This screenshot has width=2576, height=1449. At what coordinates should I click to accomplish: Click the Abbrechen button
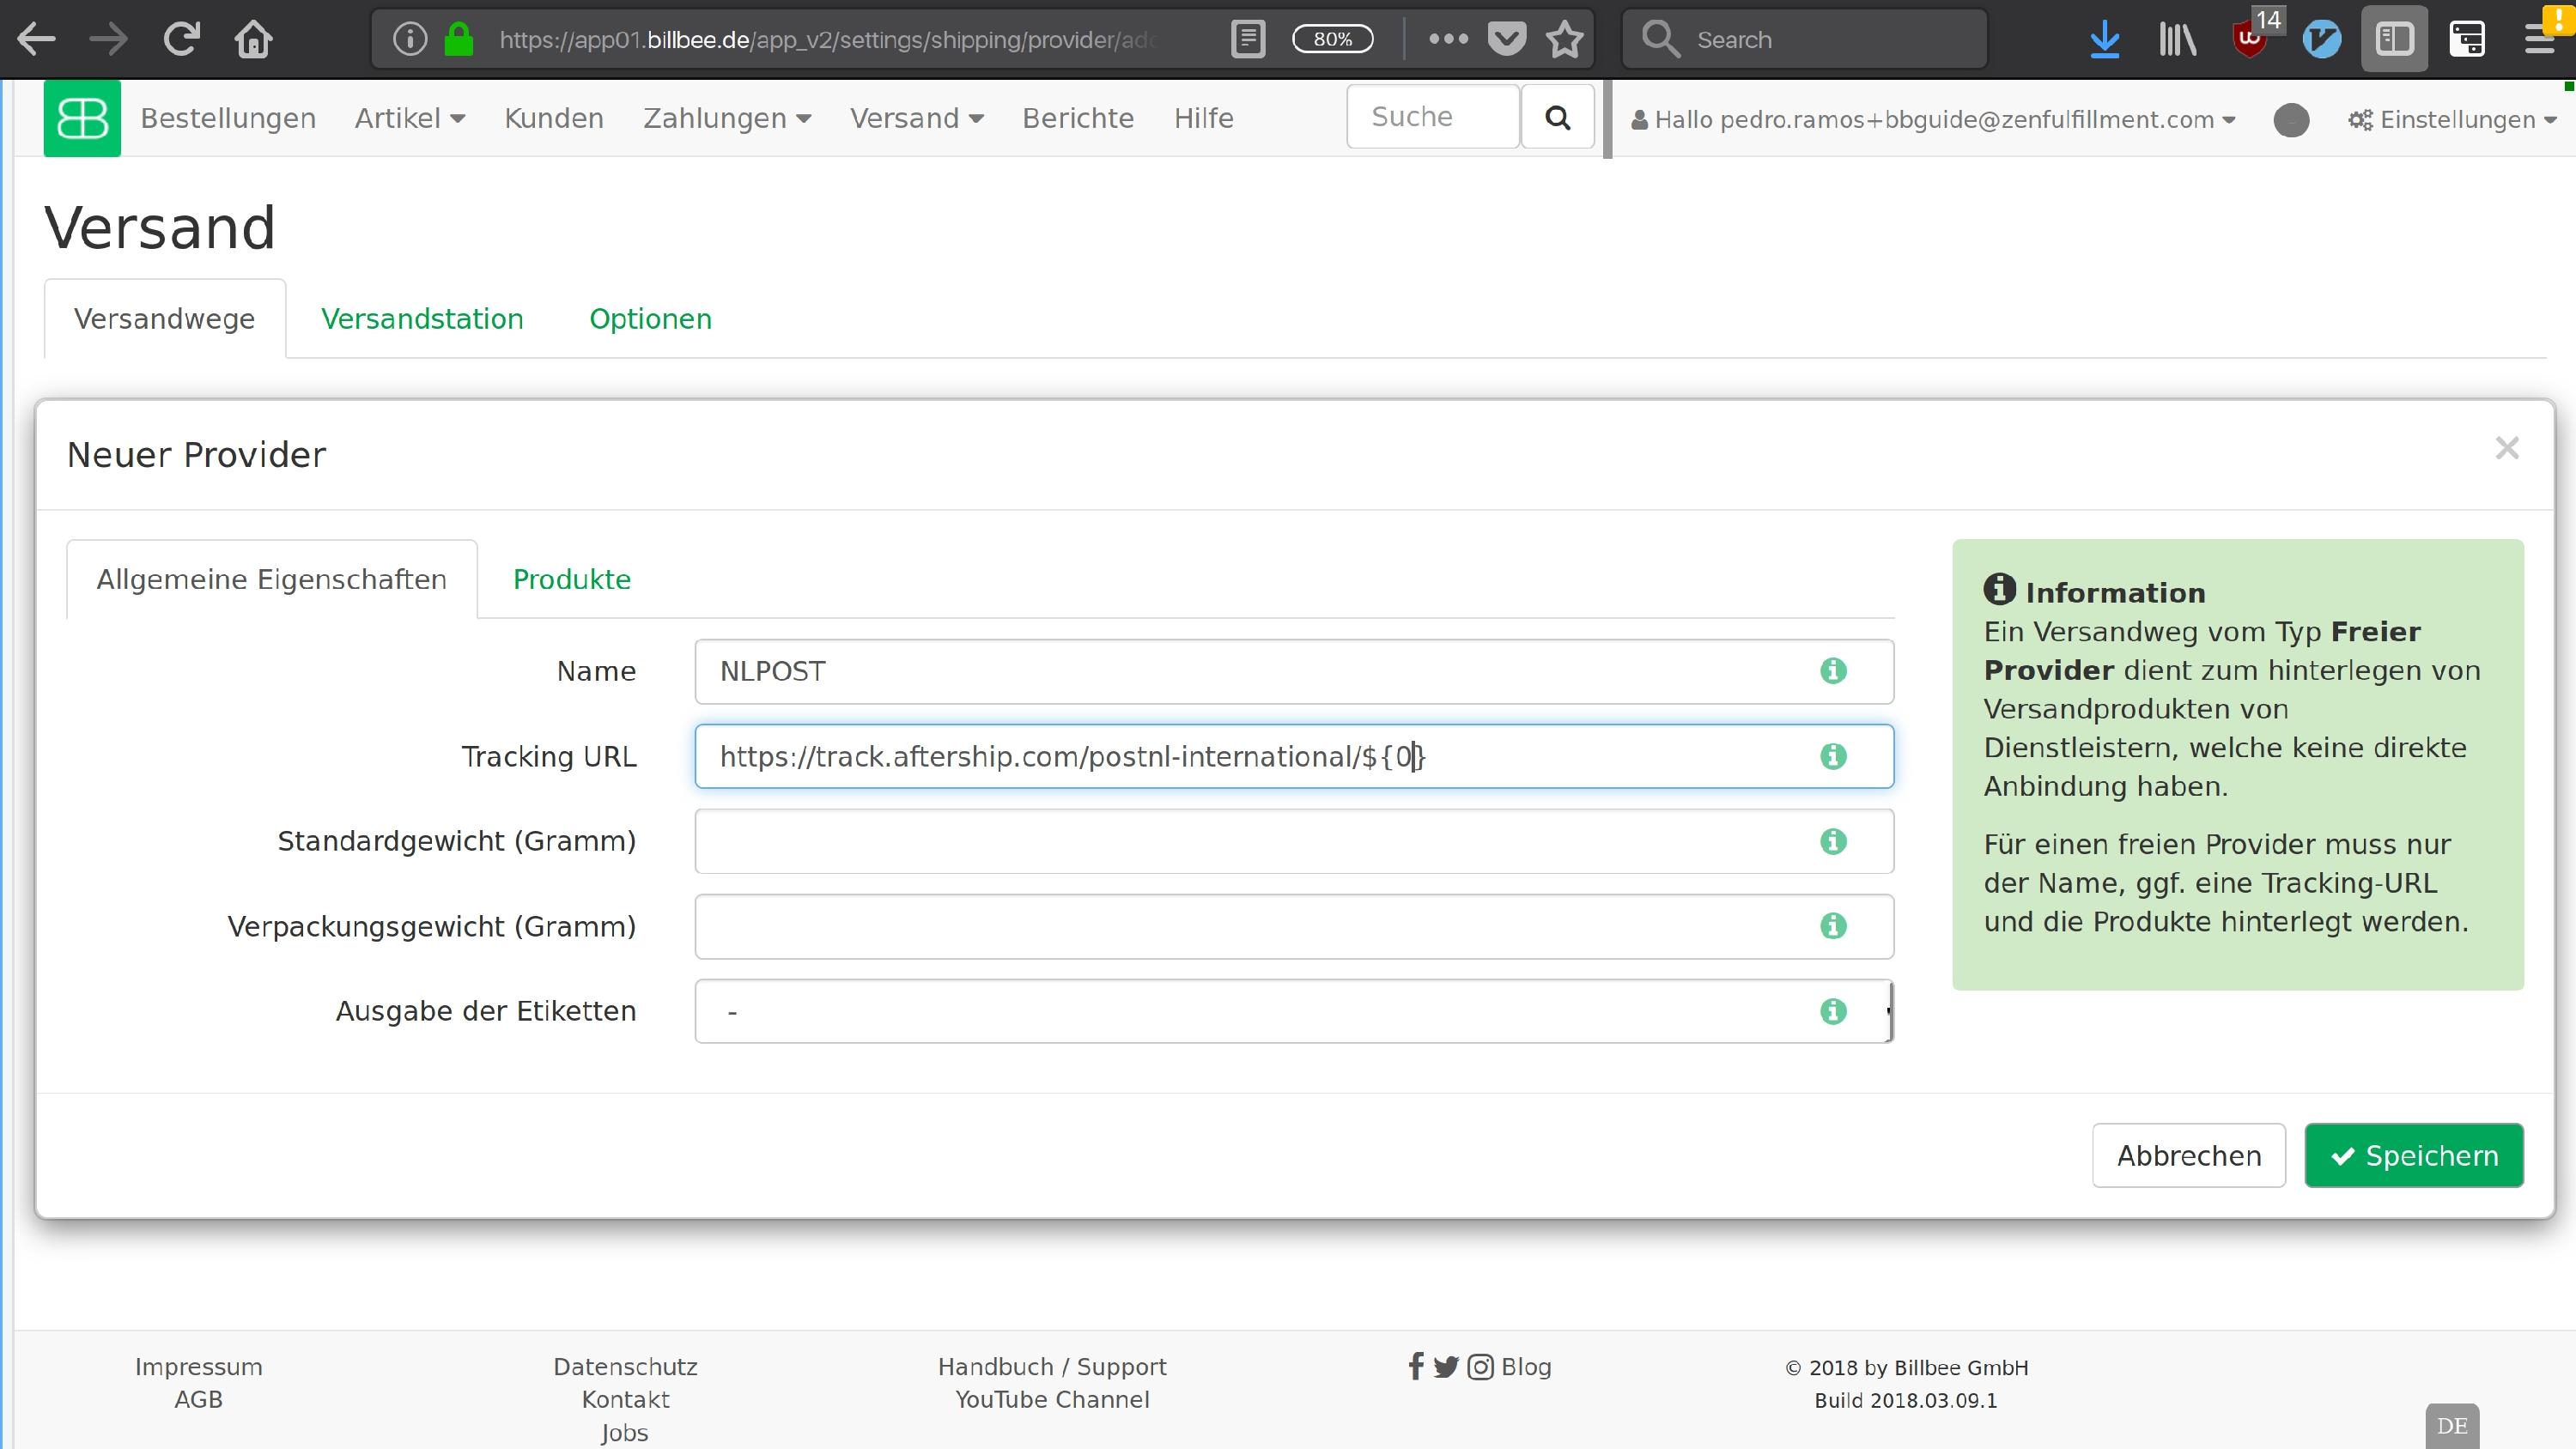2188,1155
